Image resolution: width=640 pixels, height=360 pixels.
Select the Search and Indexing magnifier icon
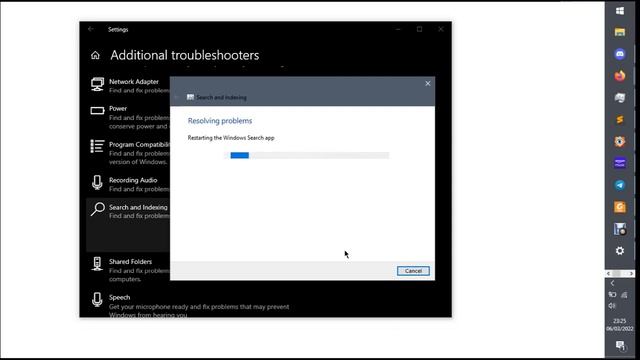pos(98,209)
